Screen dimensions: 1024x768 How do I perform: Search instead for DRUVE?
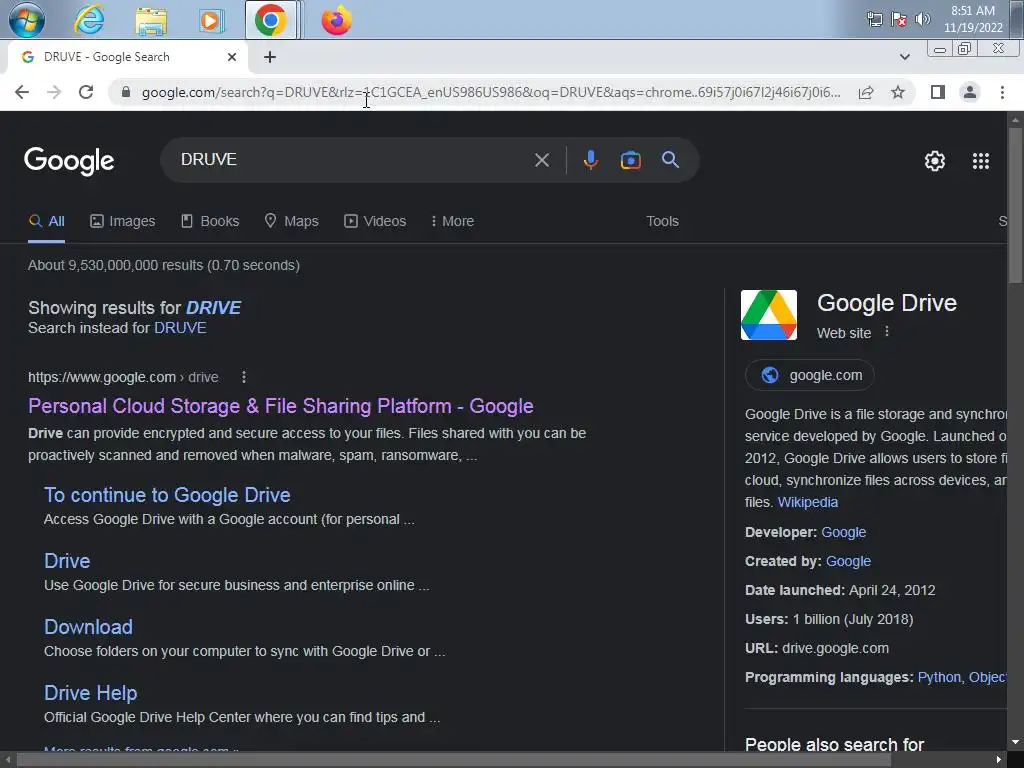click(x=180, y=328)
